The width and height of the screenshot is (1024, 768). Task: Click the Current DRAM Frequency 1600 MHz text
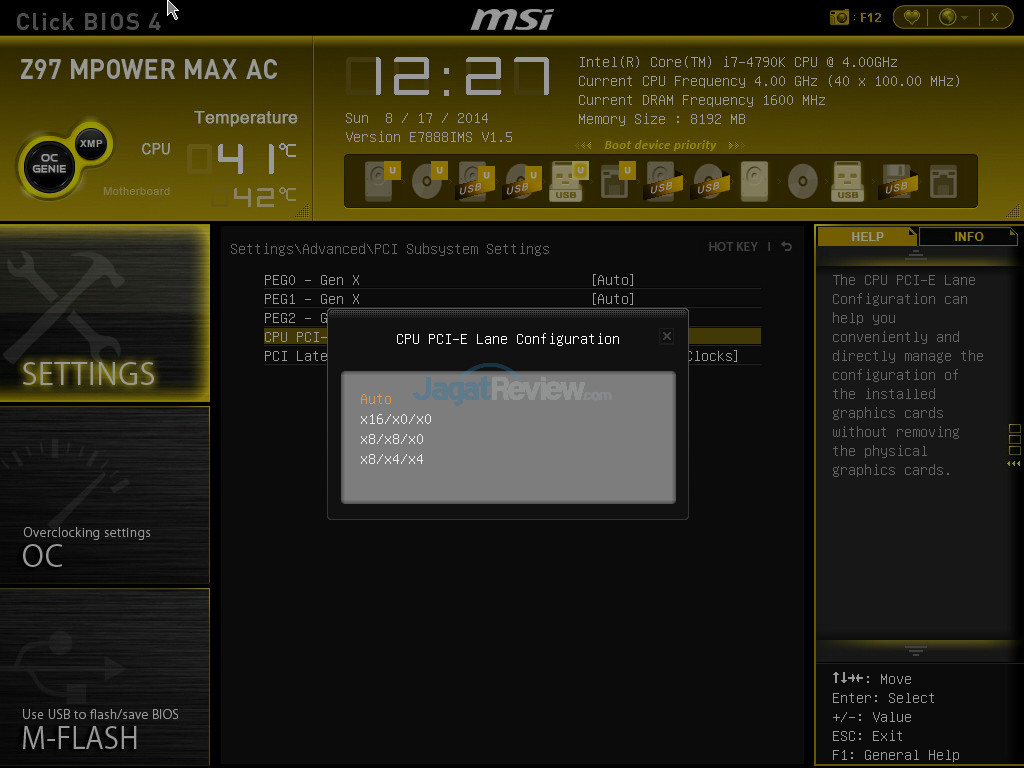click(x=701, y=101)
